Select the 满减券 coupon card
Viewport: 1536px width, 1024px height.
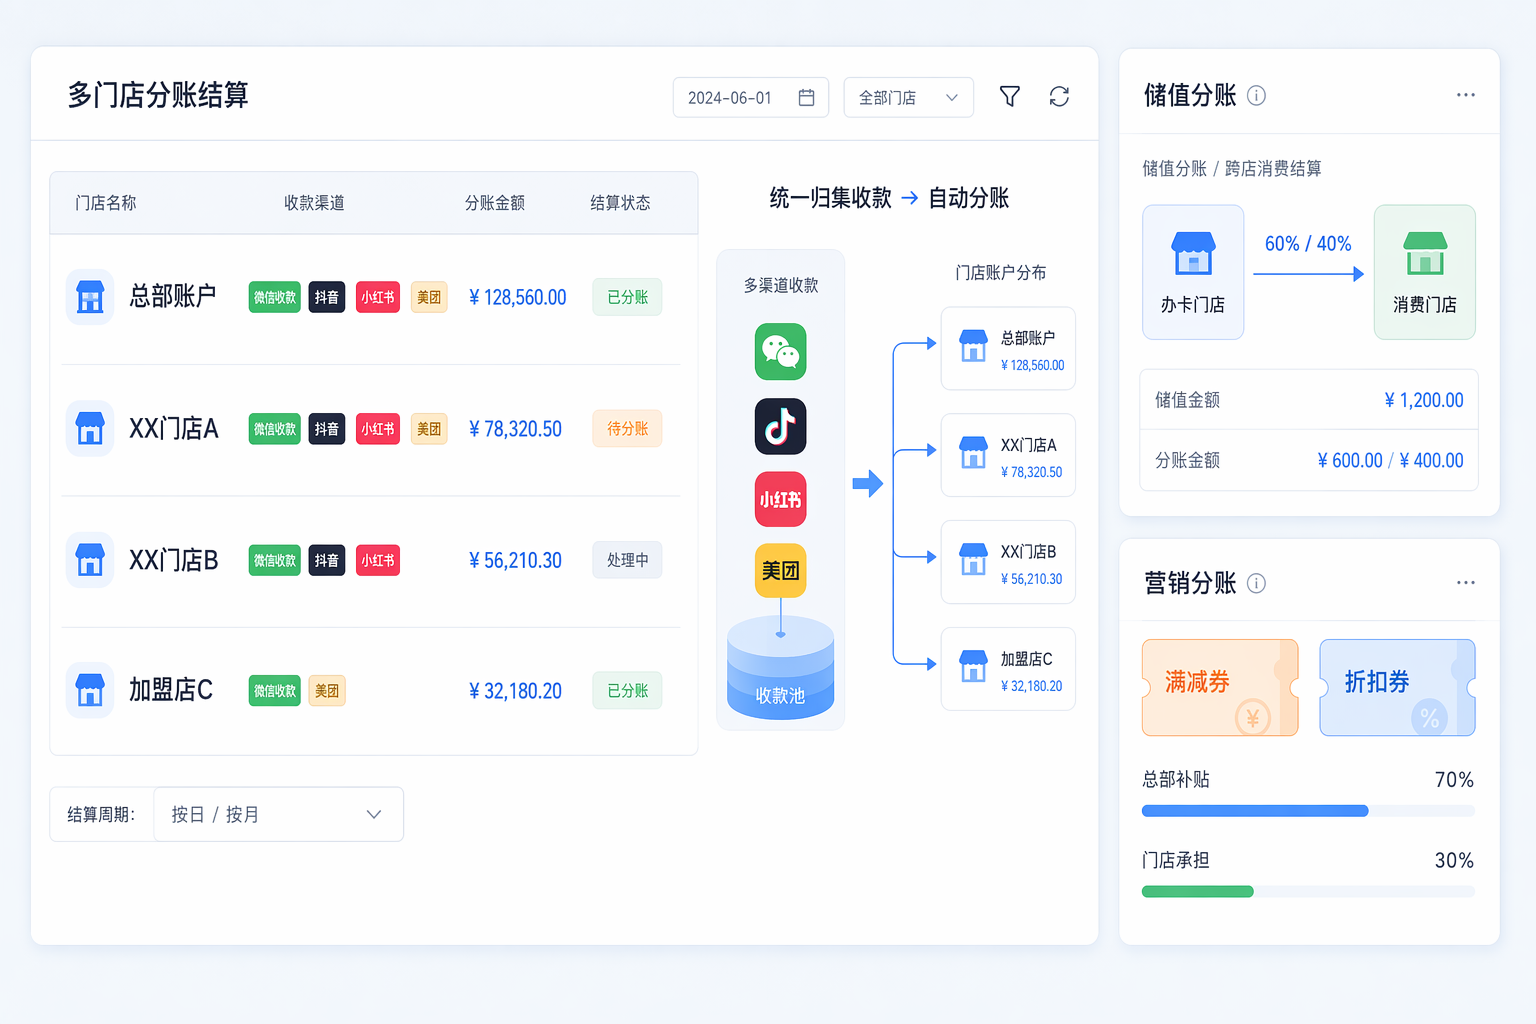(1220, 688)
